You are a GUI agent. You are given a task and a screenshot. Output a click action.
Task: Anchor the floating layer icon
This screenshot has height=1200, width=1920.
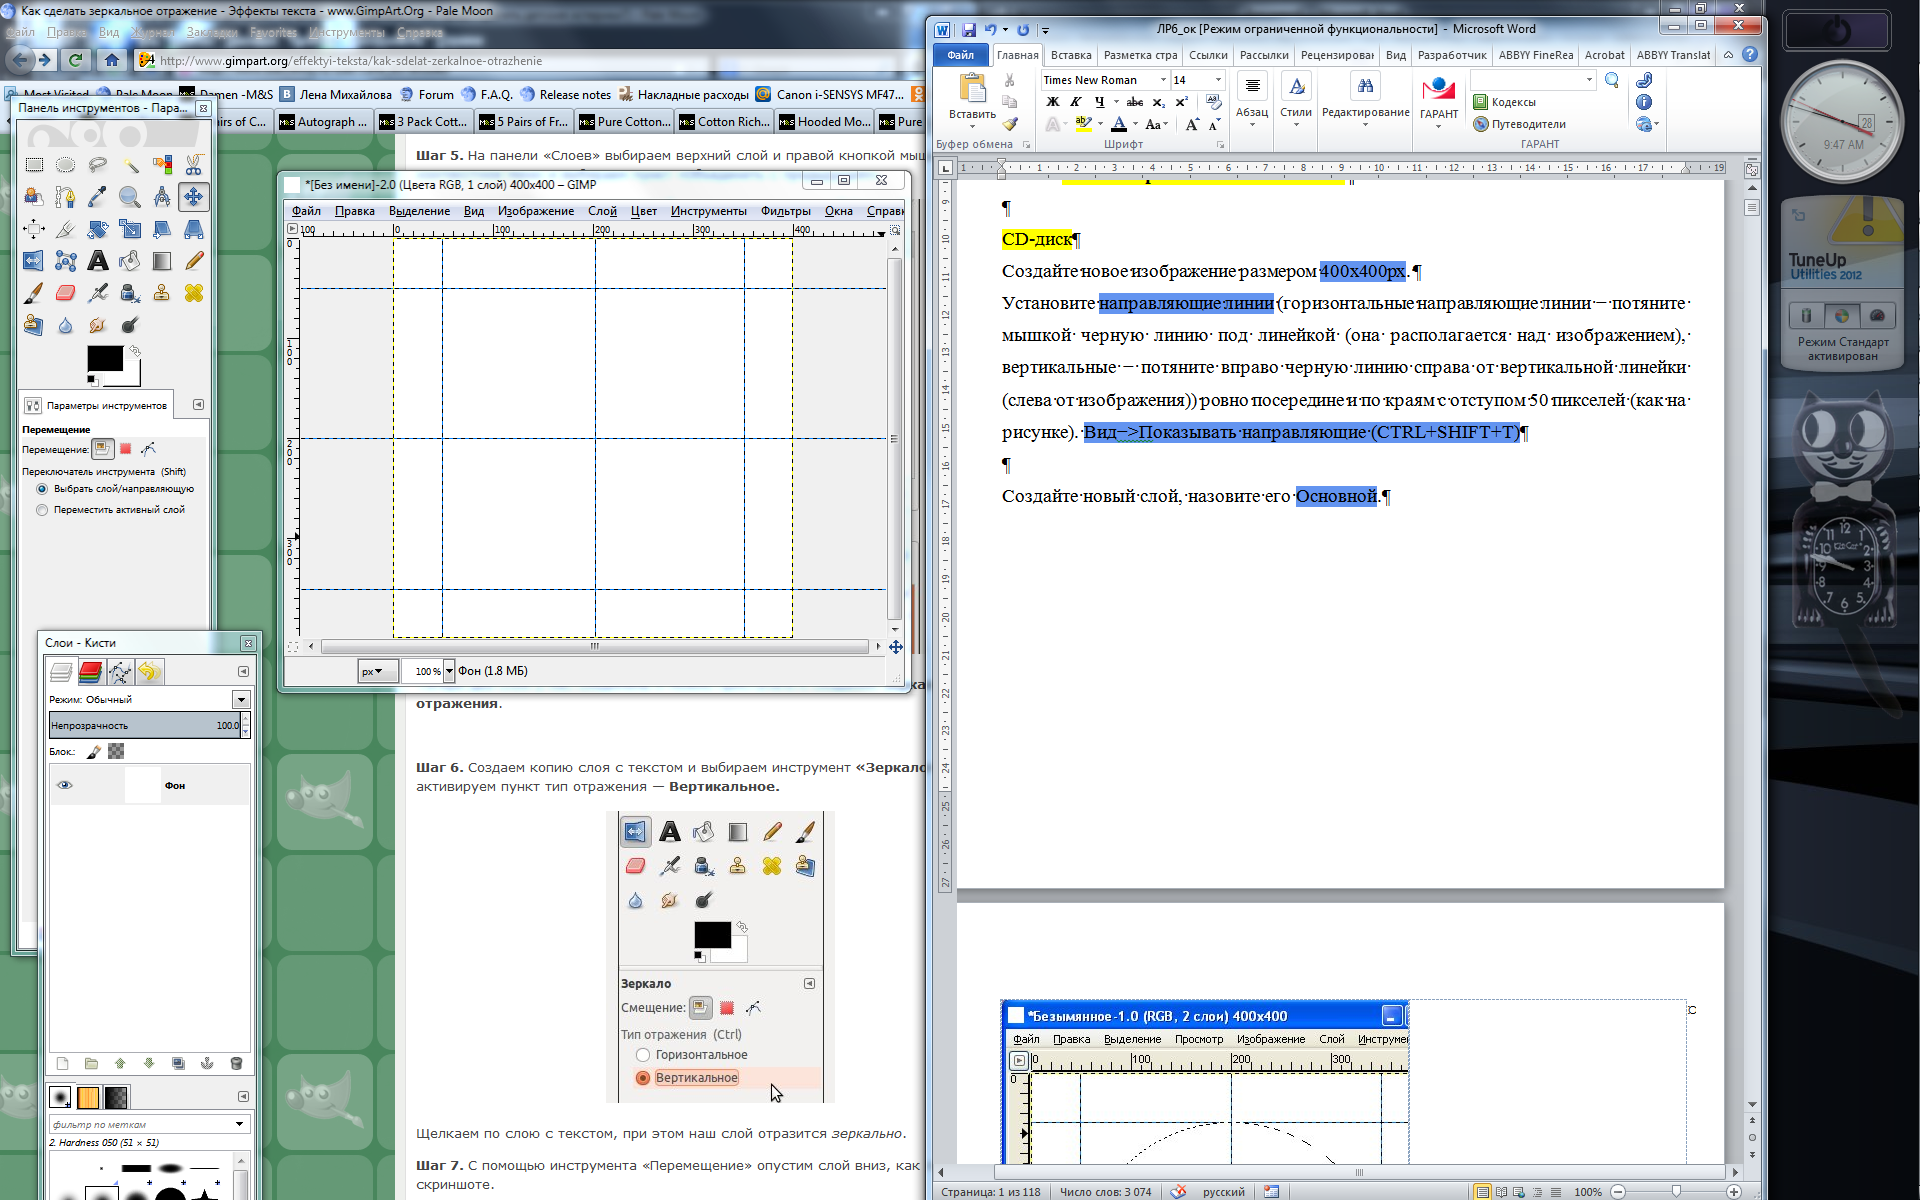[207, 1063]
